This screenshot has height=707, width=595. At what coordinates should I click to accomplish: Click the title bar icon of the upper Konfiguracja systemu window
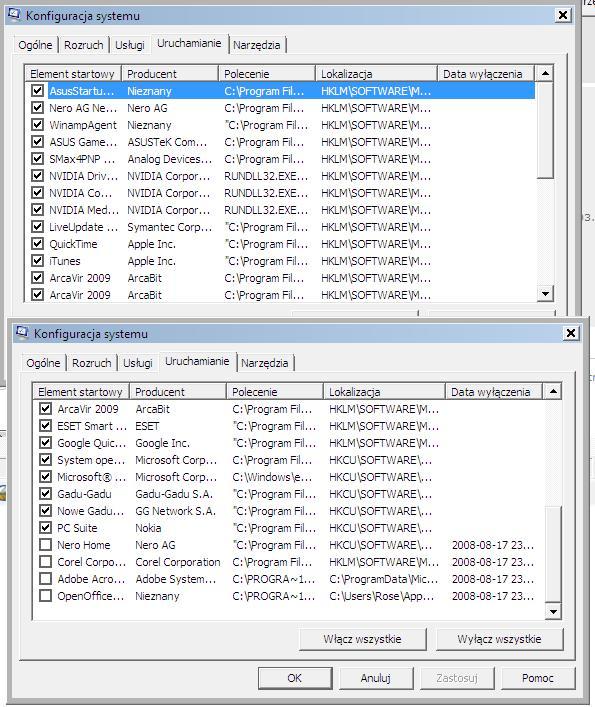tap(14, 15)
